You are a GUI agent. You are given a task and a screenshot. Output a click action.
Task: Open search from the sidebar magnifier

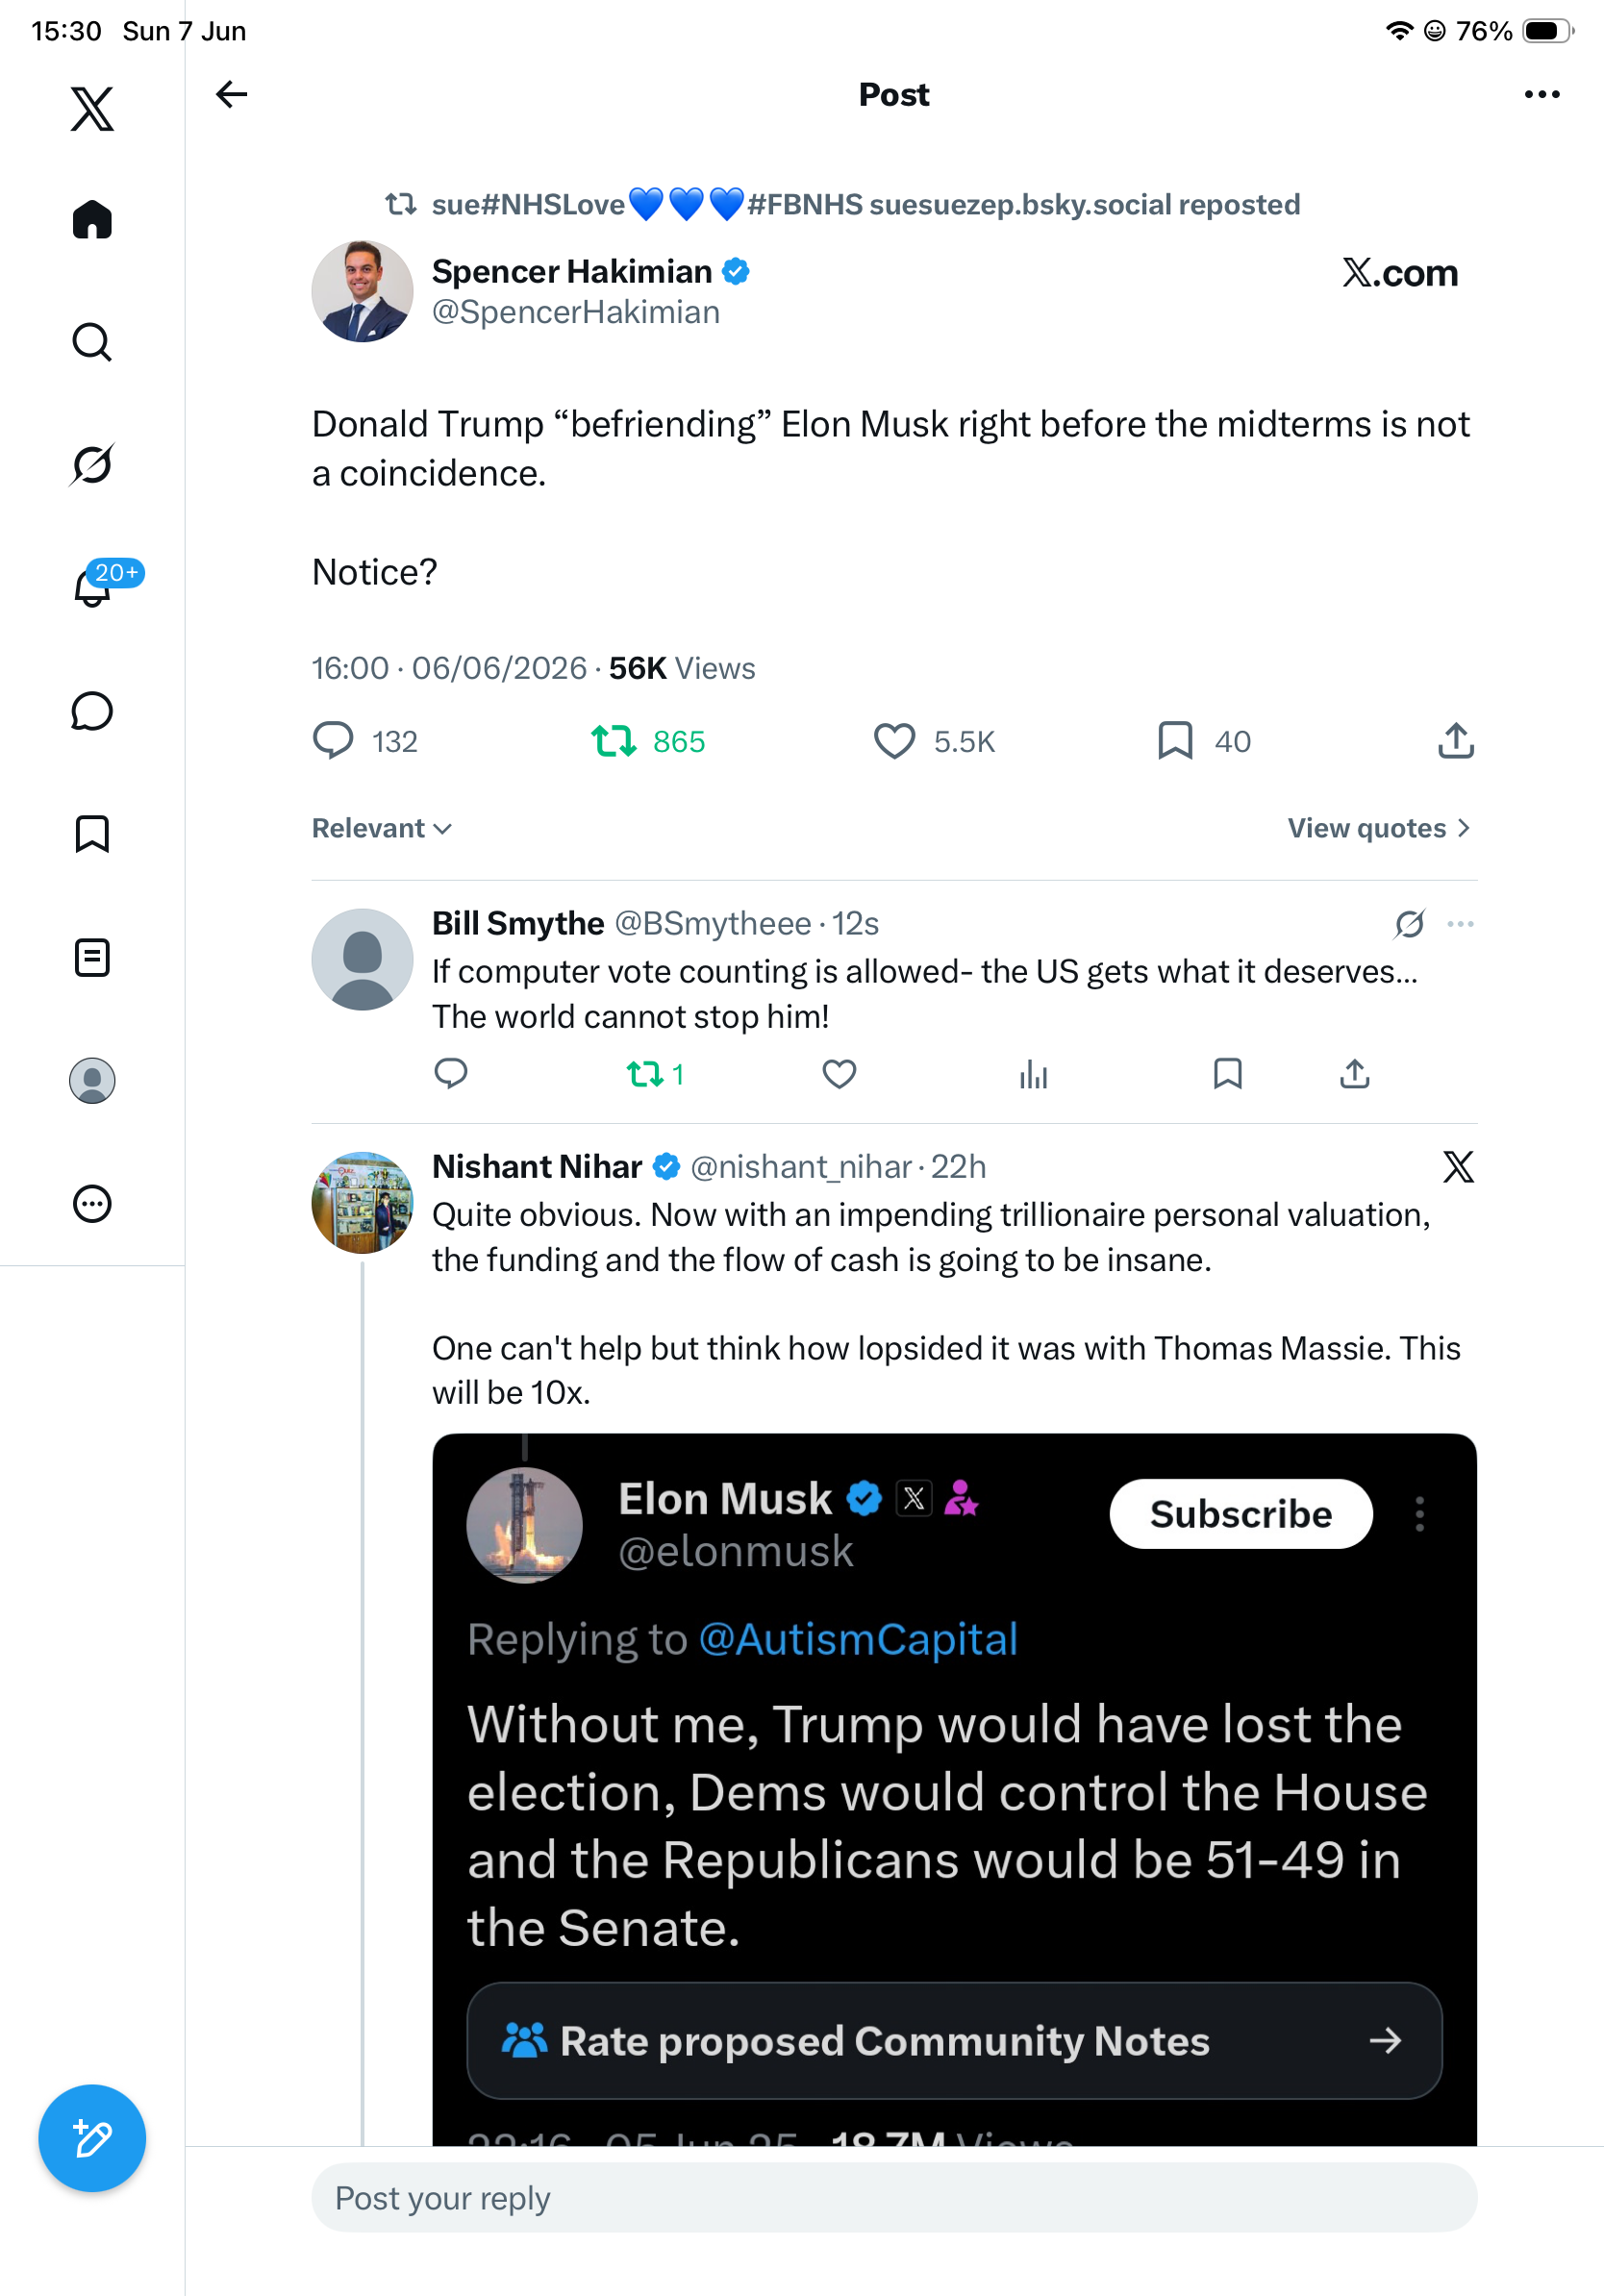click(92, 342)
